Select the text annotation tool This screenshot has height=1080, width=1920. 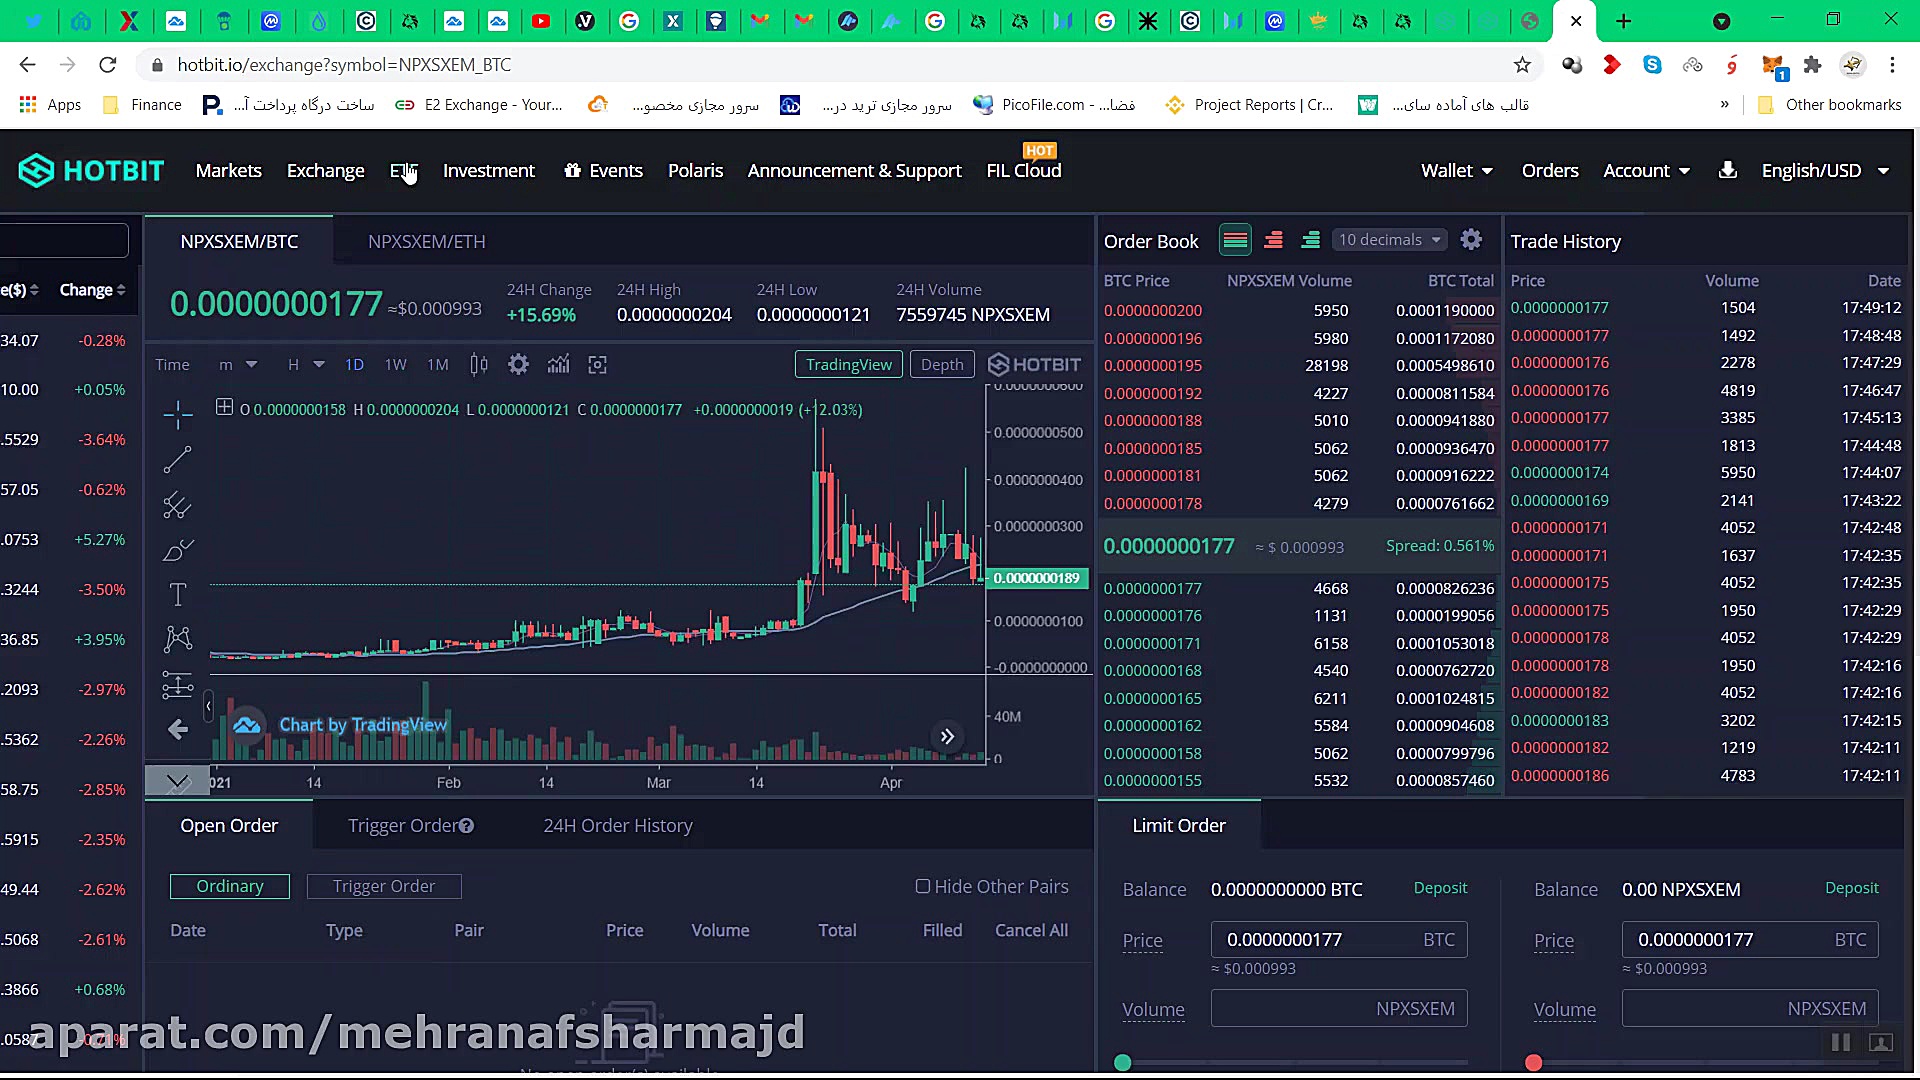178,595
